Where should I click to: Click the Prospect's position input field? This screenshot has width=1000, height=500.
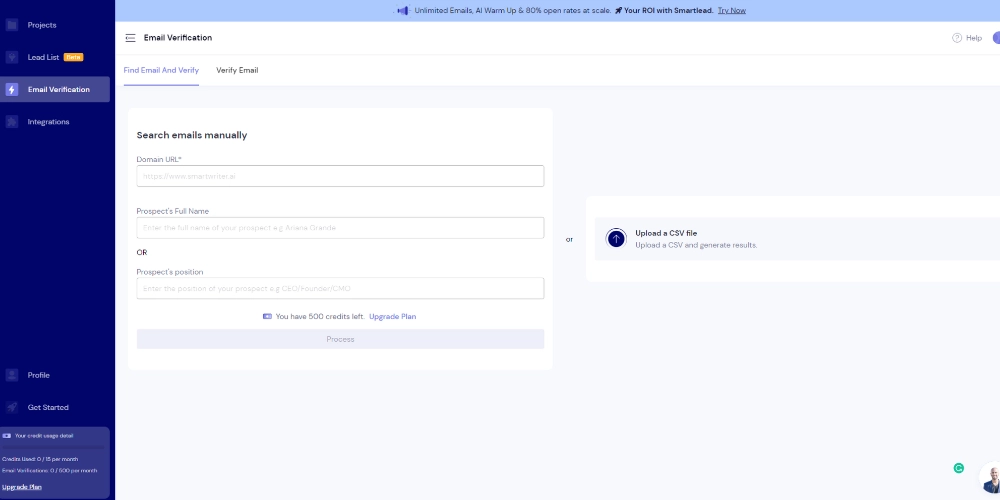(340, 288)
